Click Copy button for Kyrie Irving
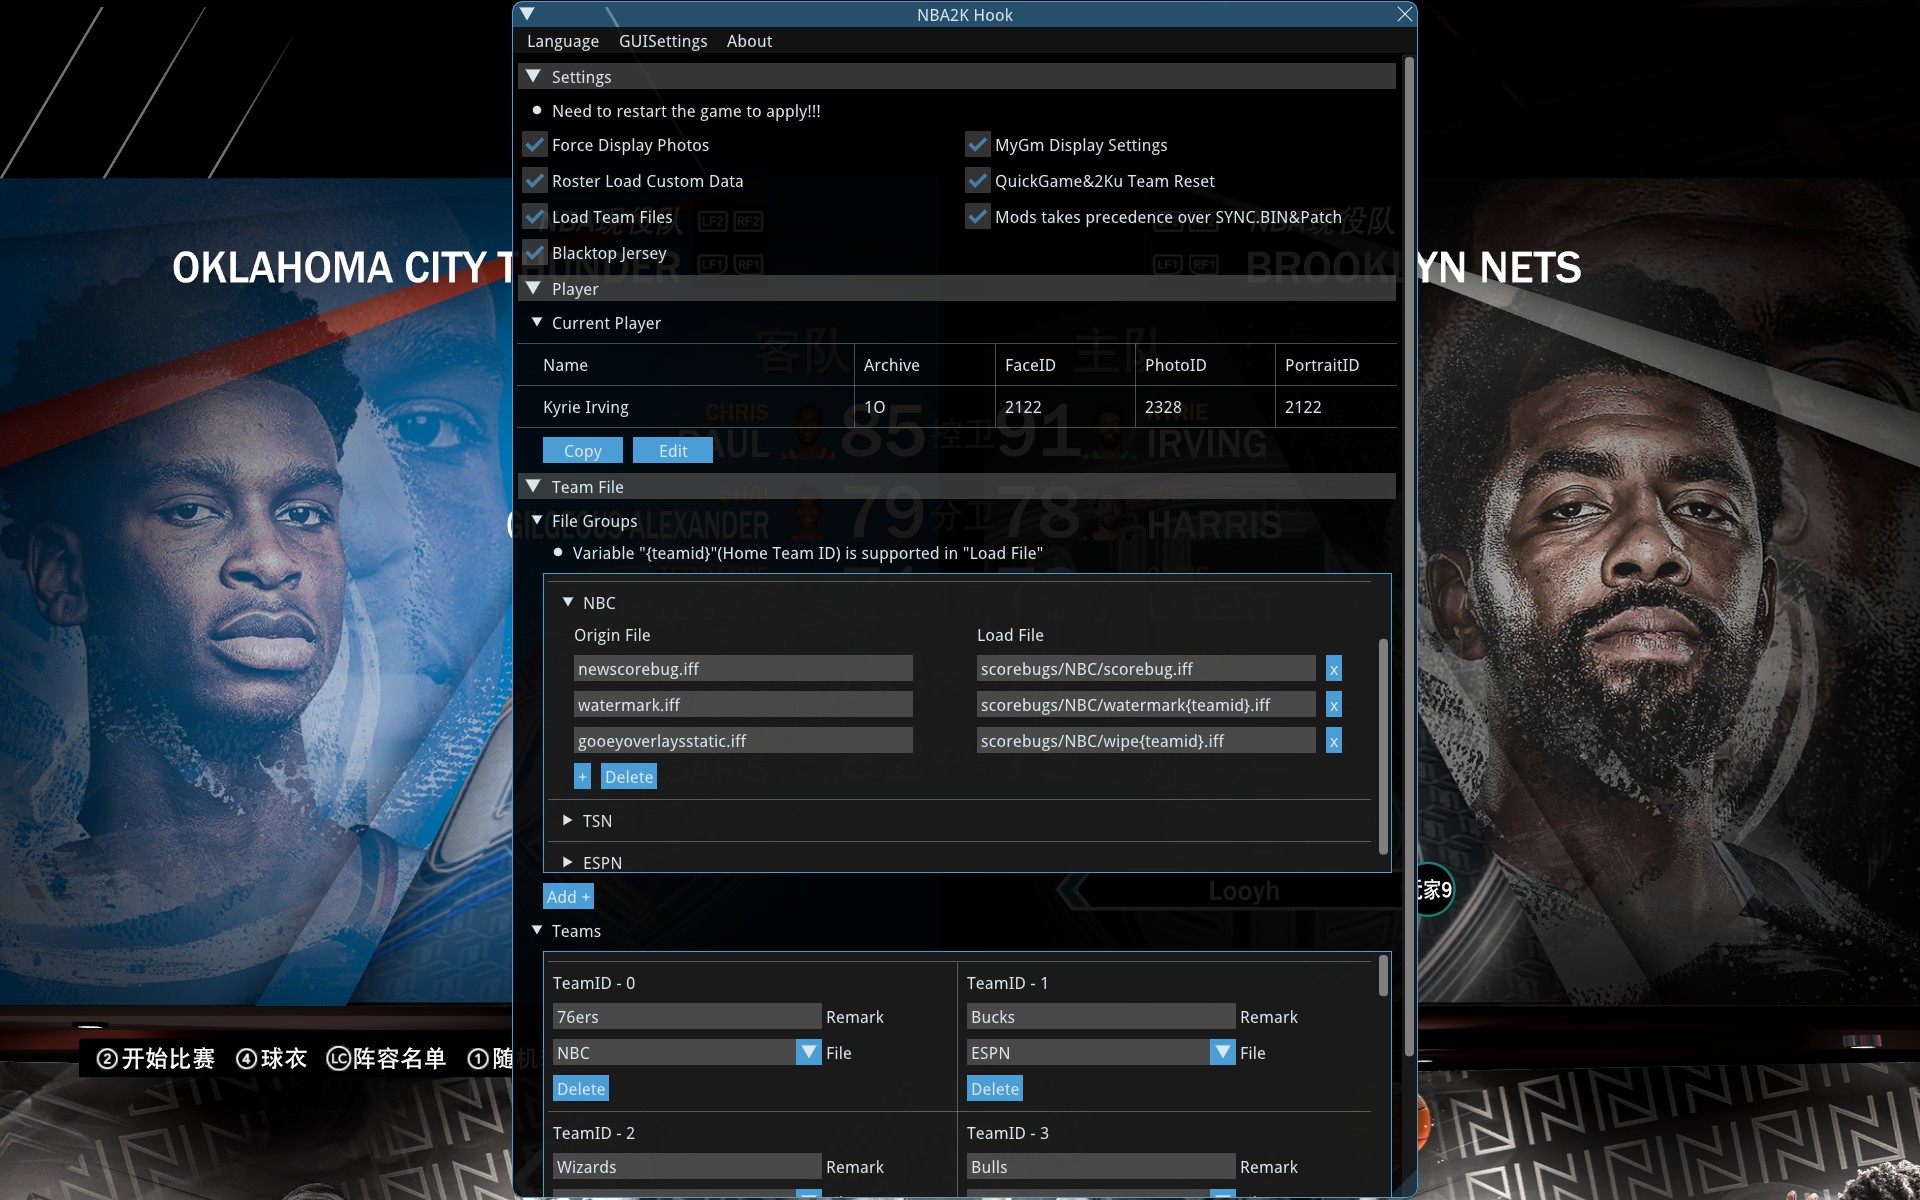The width and height of the screenshot is (1920, 1200). pyautogui.click(x=582, y=451)
